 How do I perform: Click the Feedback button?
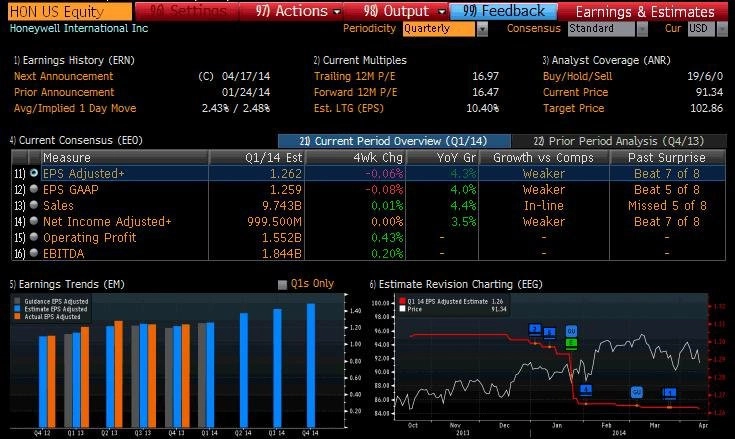(504, 11)
